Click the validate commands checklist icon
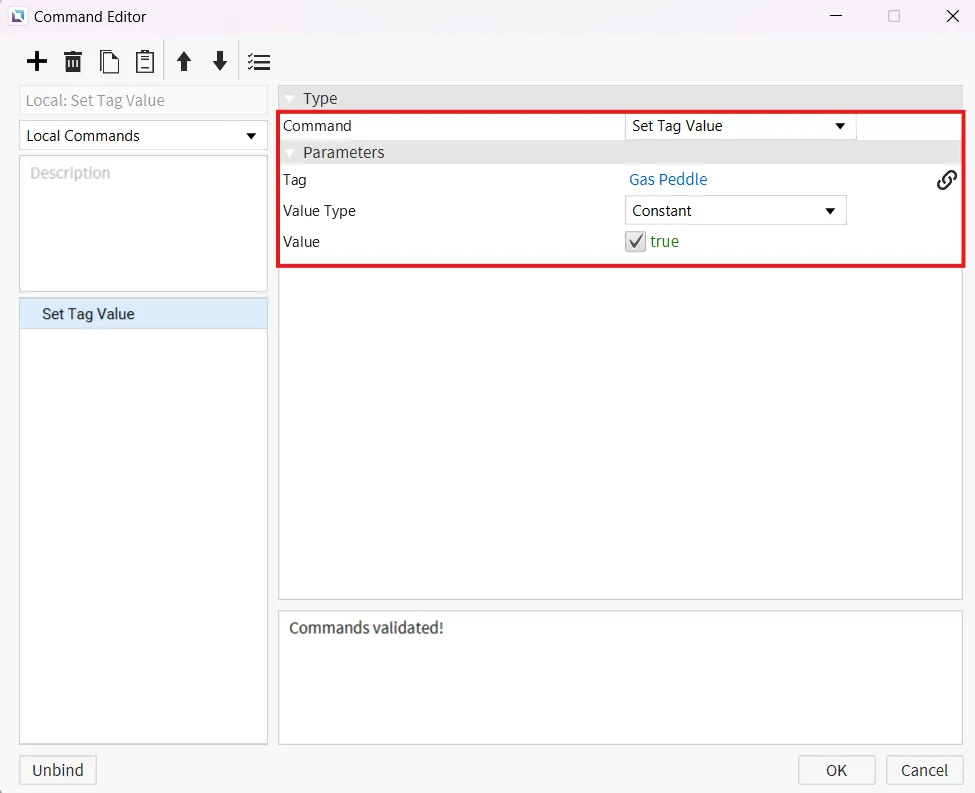The image size is (975, 793). [x=259, y=62]
